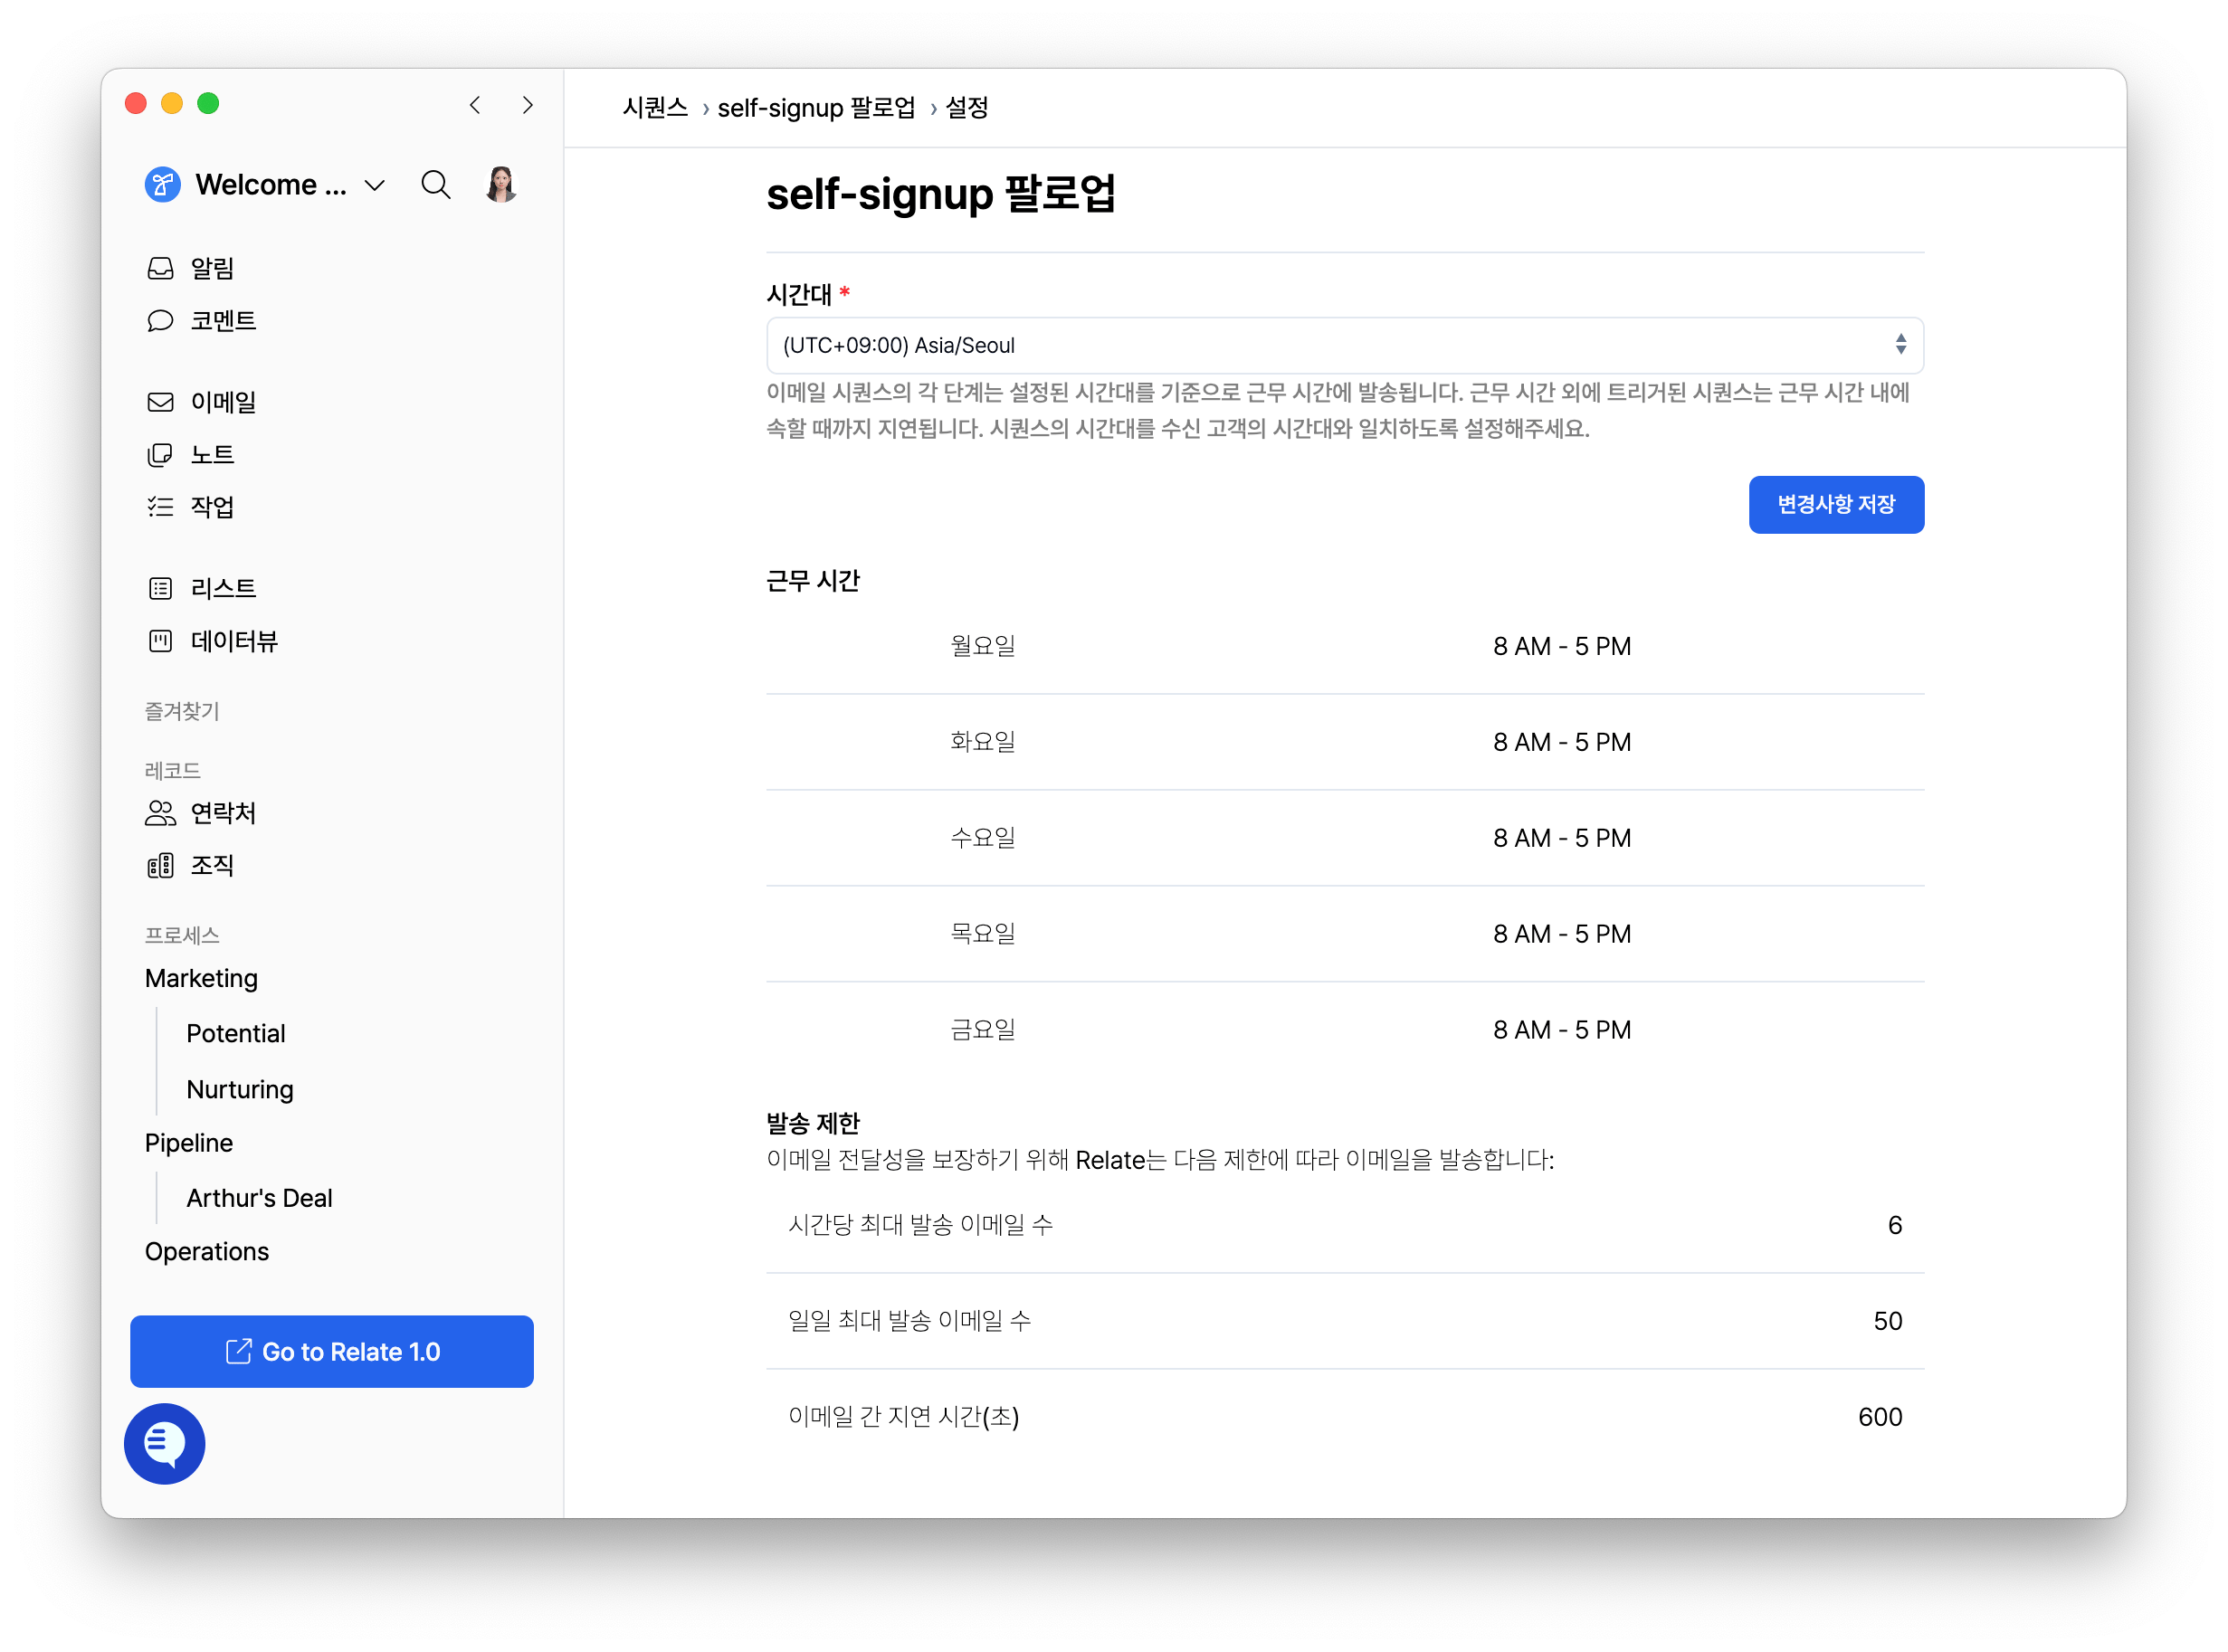Click 수요일 working hours 8 AM - 5 PM

click(1562, 838)
